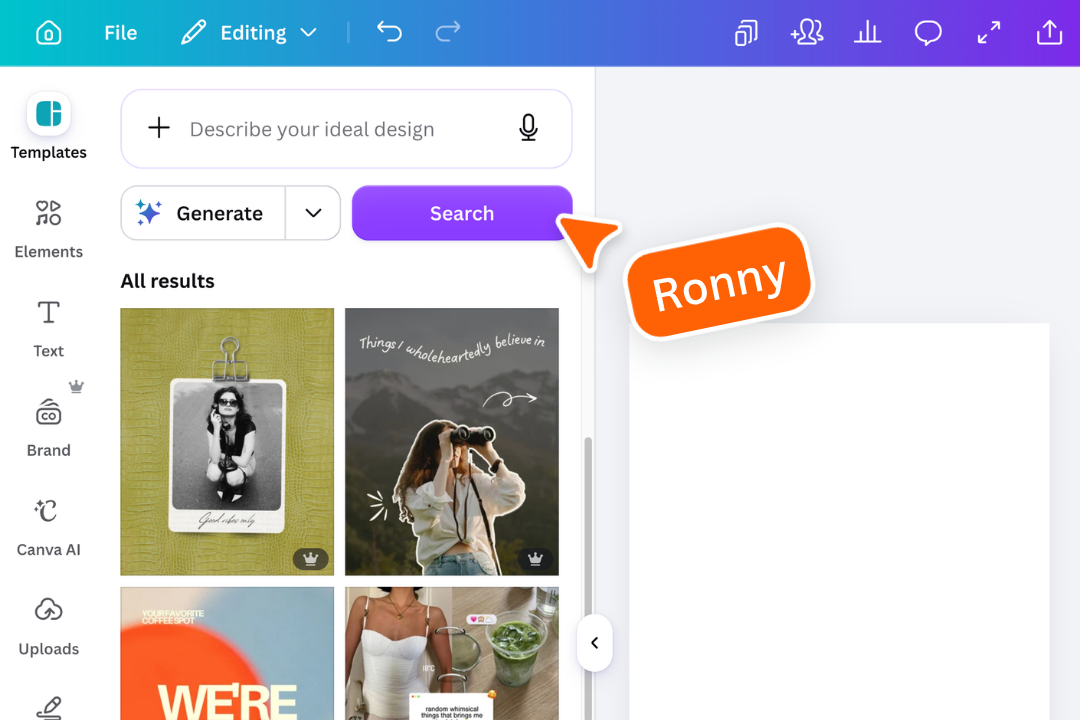Open the Elements sidebar tab

[48, 229]
